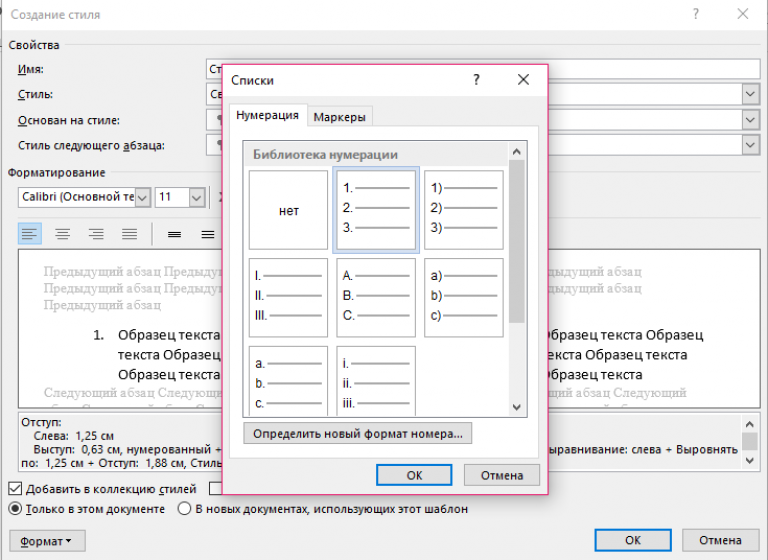
Task: Open the 'Формат' dropdown button
Action: [48, 541]
